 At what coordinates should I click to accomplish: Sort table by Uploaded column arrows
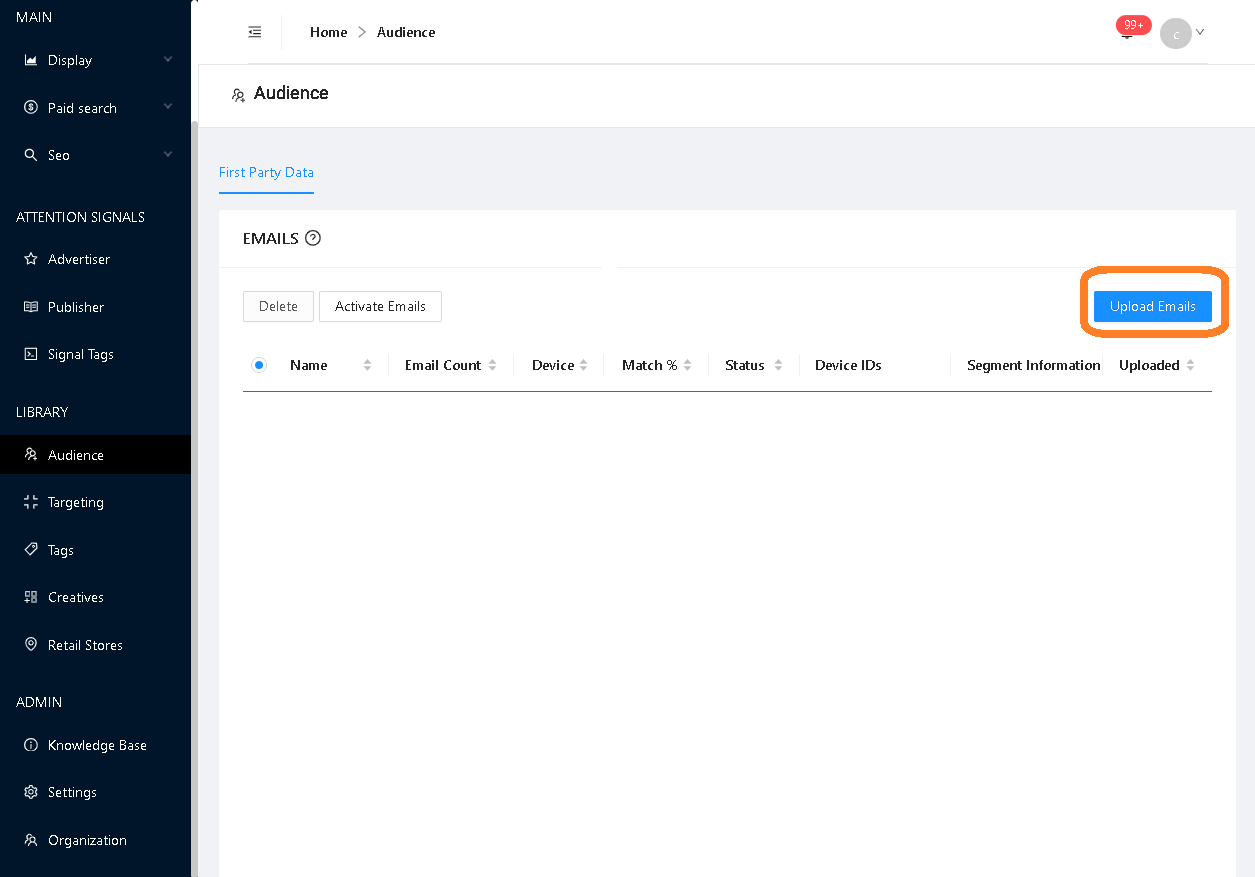[1191, 365]
